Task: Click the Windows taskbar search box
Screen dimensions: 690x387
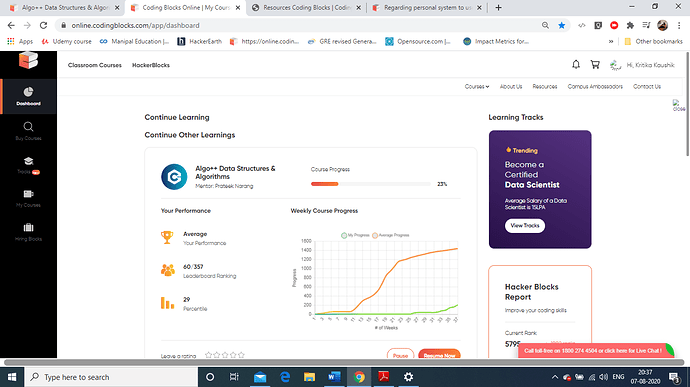Action: (x=111, y=377)
